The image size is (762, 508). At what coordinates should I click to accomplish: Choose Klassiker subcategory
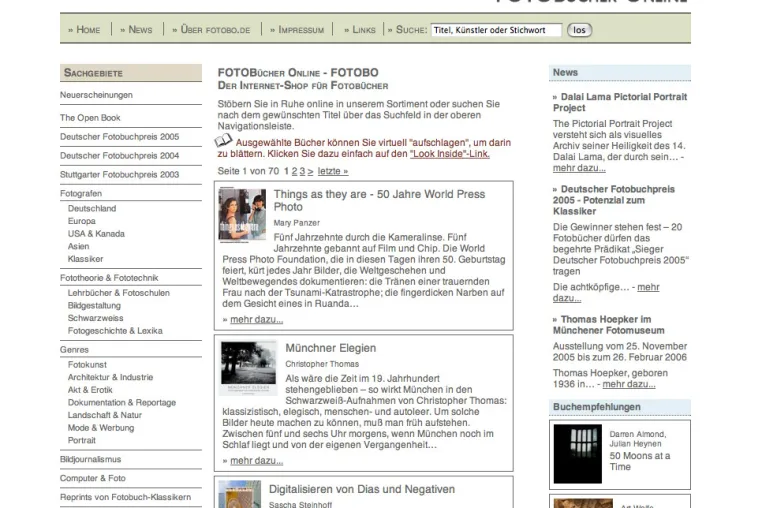[x=86, y=259]
